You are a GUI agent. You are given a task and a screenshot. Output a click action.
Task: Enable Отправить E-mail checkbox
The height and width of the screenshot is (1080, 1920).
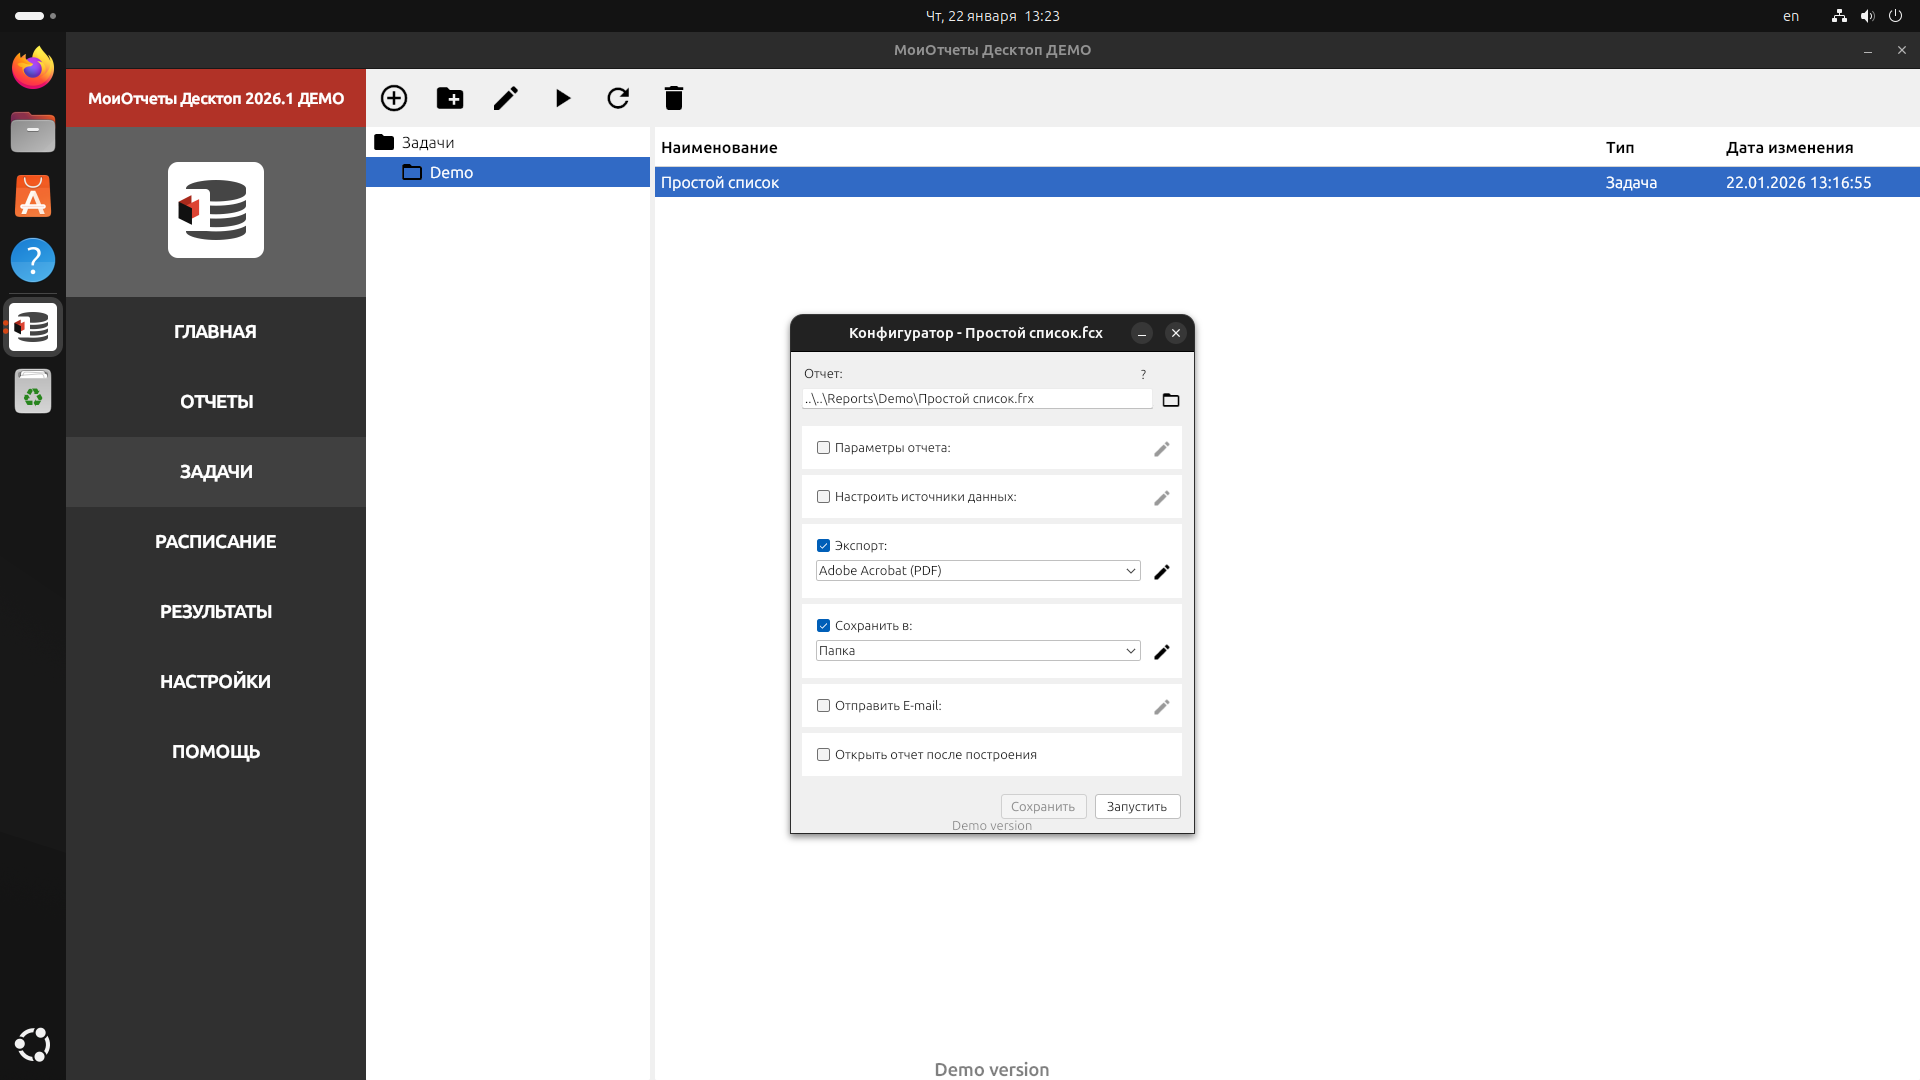tap(823, 706)
